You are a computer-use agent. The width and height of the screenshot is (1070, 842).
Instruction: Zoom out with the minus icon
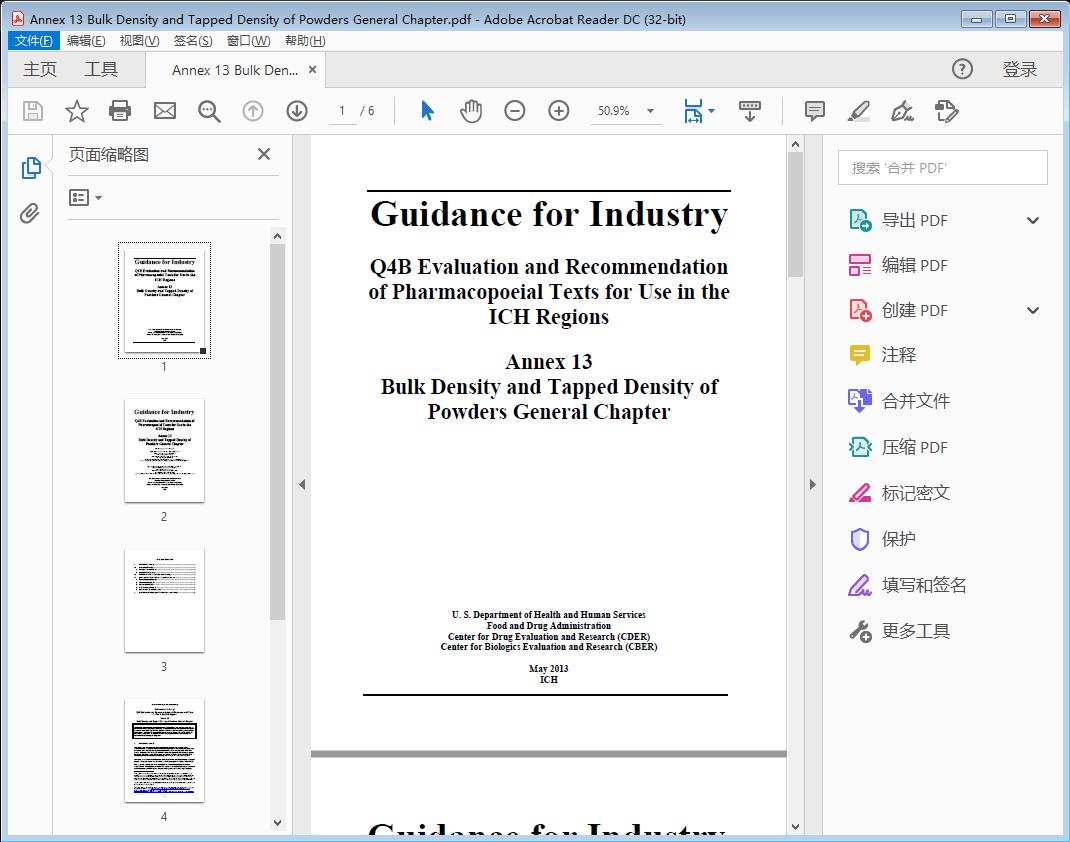[x=514, y=110]
